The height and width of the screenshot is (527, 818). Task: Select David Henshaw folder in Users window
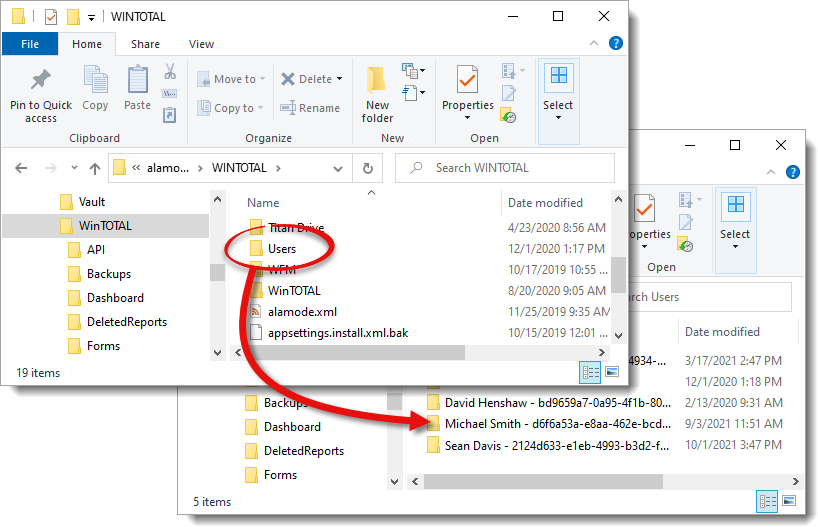click(x=548, y=403)
